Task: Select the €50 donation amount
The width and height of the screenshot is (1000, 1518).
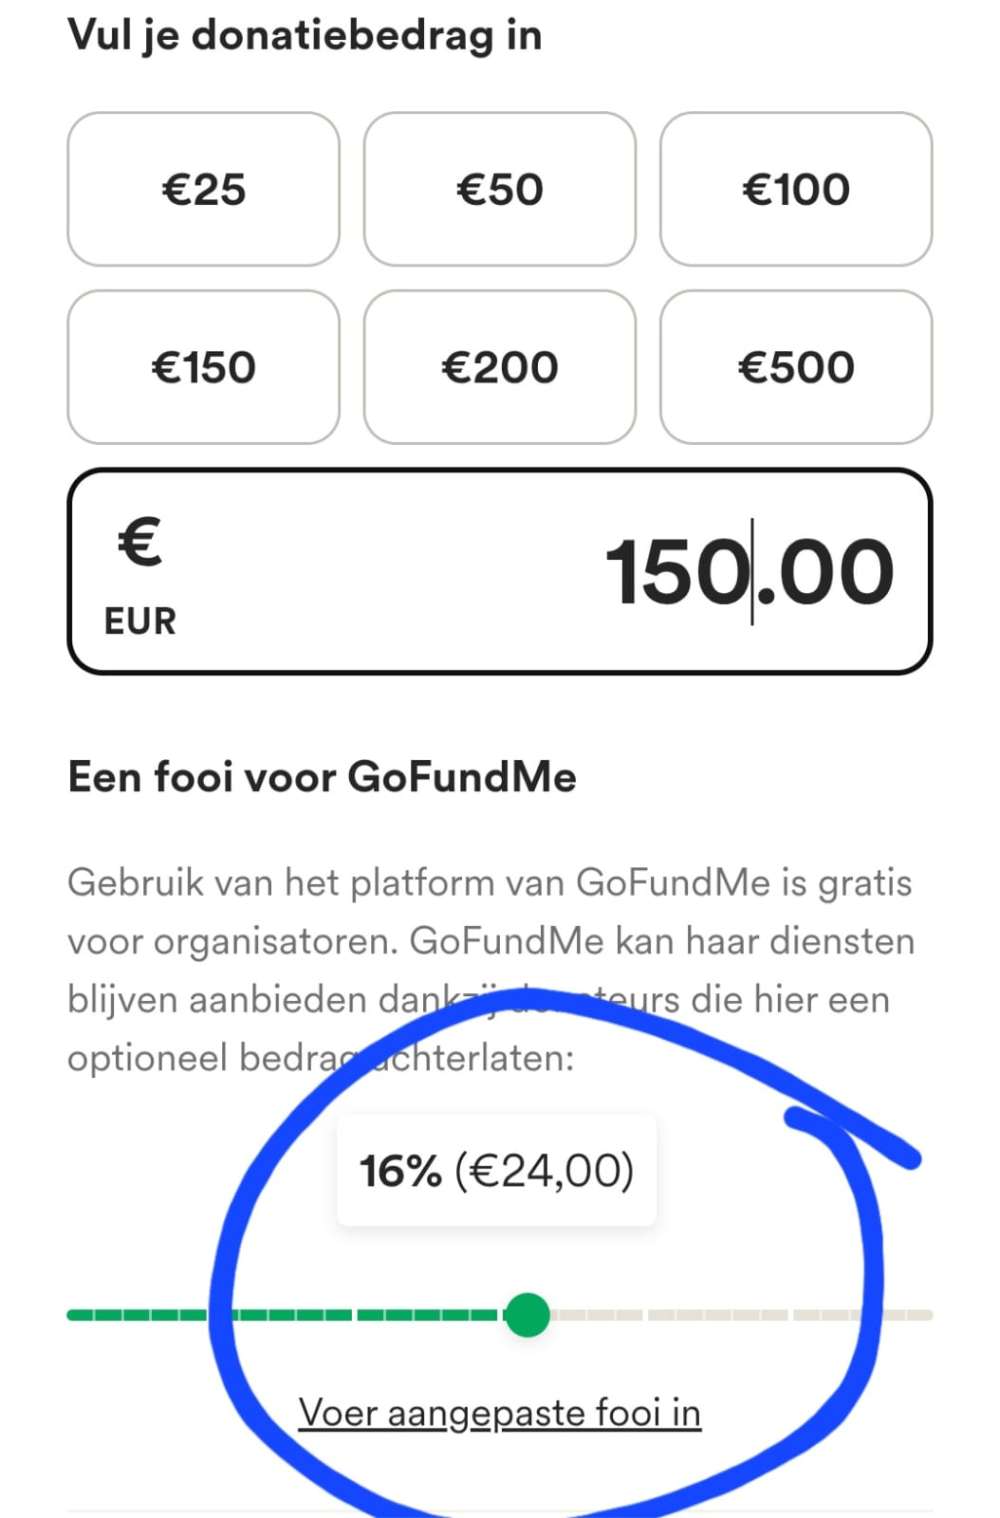Action: (500, 189)
